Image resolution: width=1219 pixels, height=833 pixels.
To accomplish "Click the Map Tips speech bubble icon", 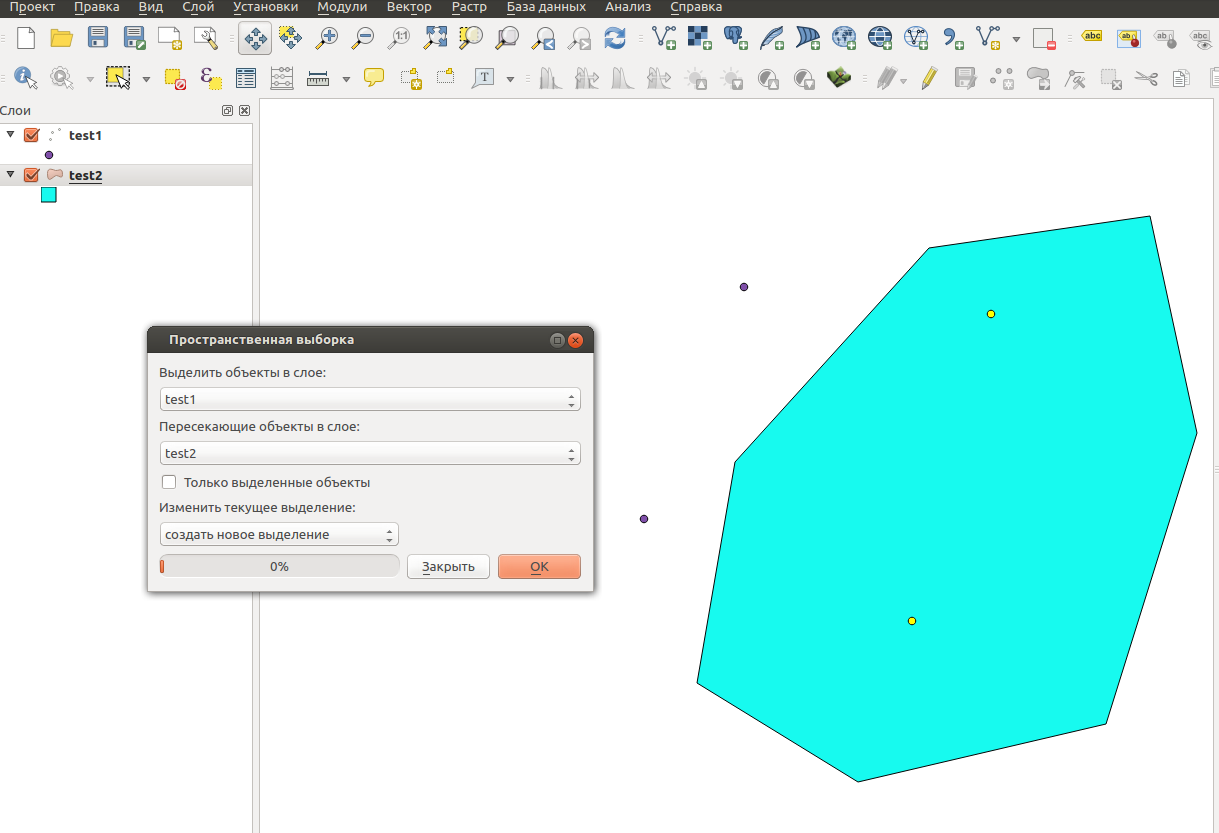I will [x=374, y=78].
